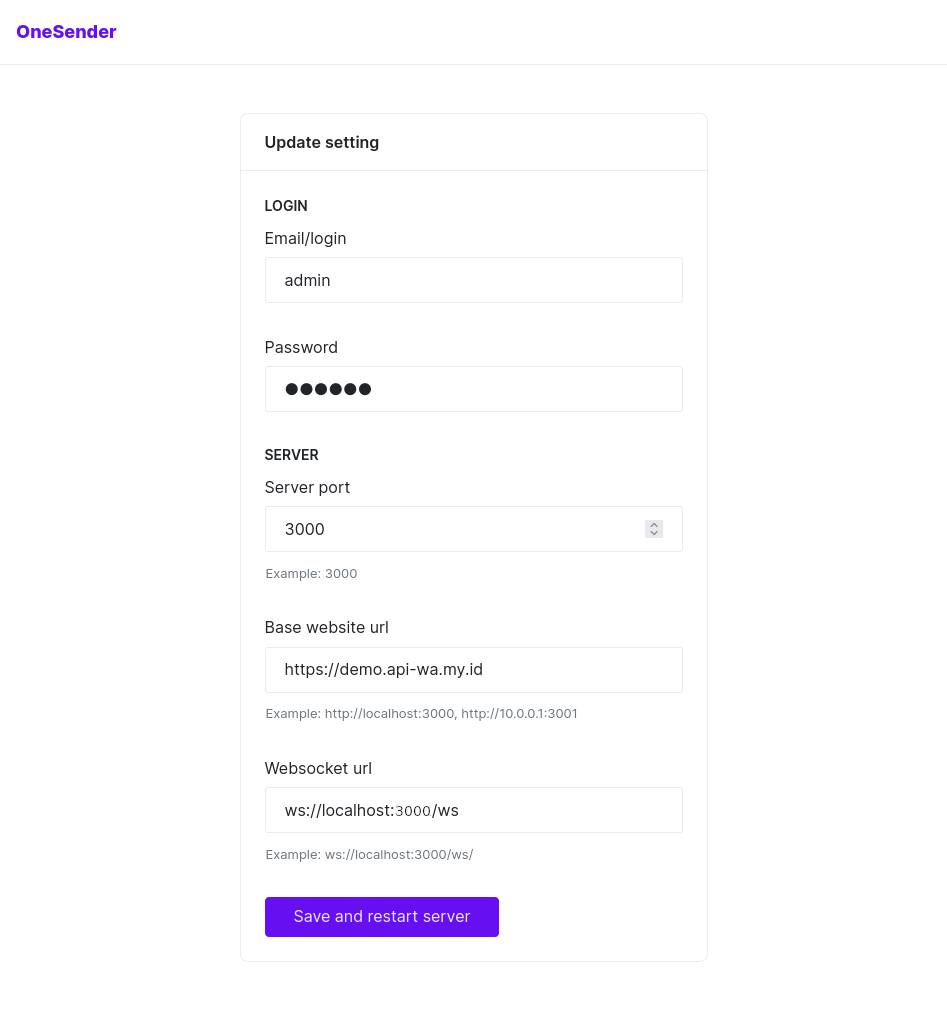
Task: Open the OneSender logo link
Action: click(x=66, y=32)
